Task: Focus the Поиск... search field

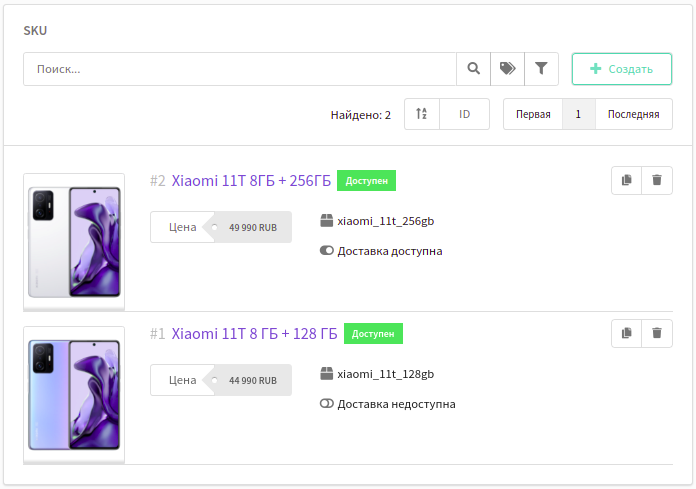Action: (x=240, y=69)
